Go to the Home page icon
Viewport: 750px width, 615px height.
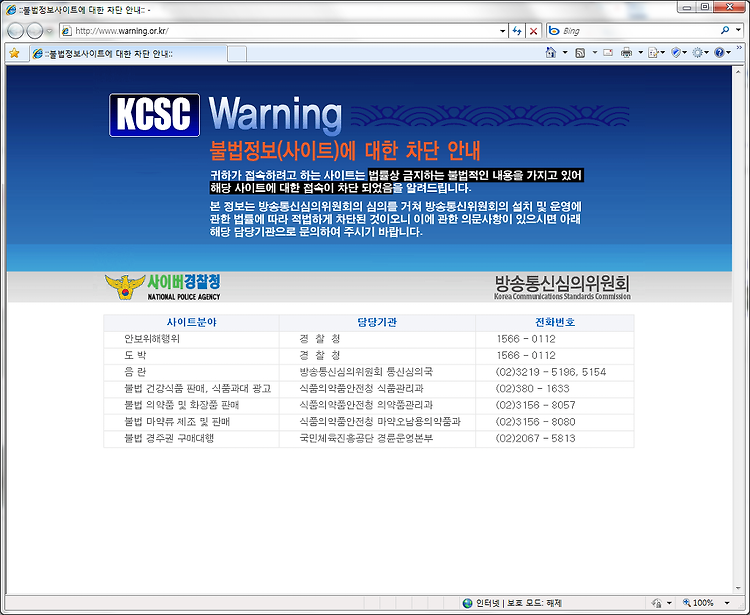pos(551,53)
